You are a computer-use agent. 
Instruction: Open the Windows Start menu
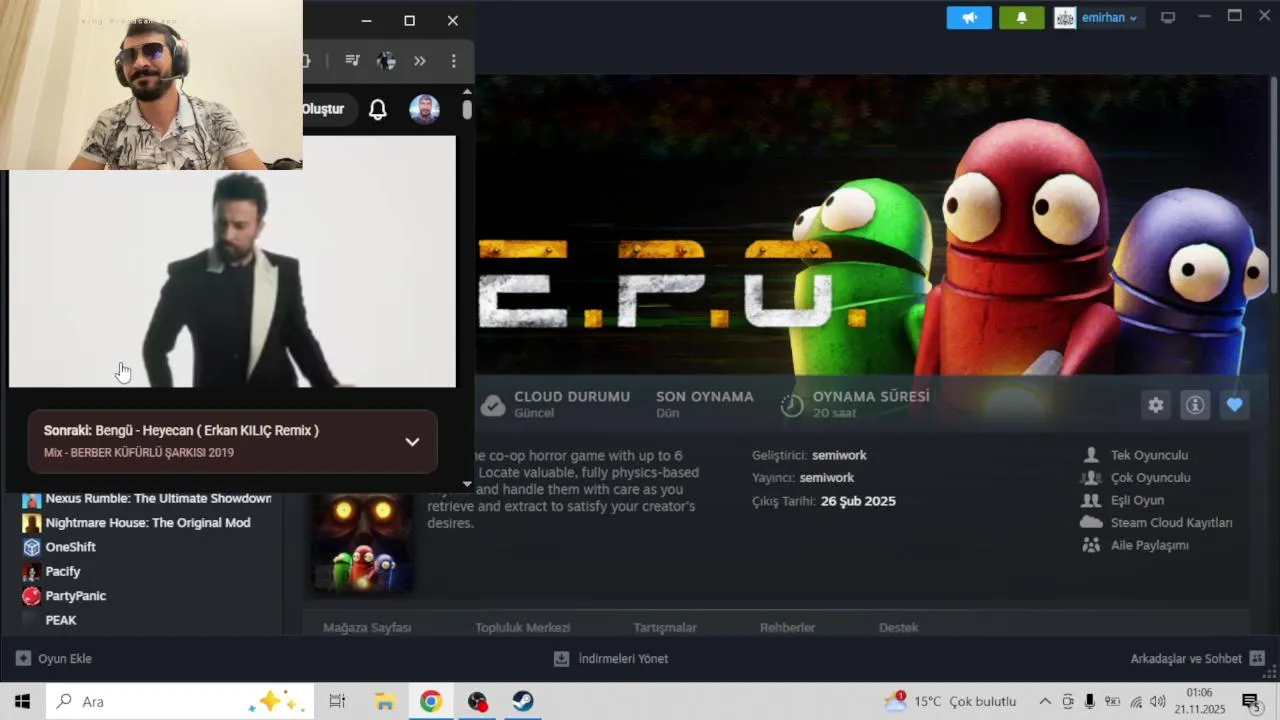tap(22, 701)
